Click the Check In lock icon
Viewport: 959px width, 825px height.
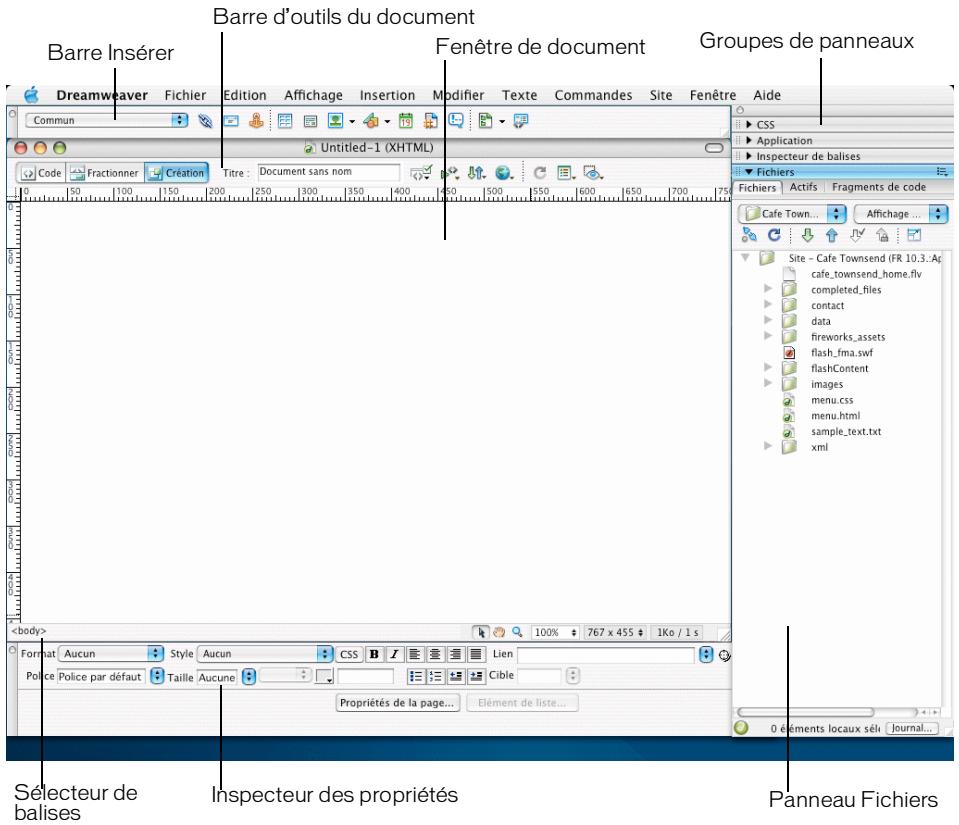882,235
